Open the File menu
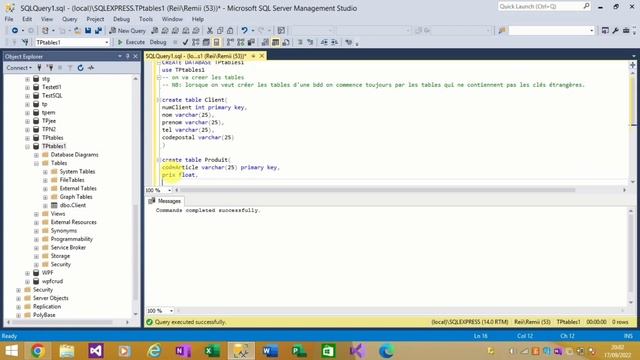This screenshot has height=360, width=640. pos(9,19)
